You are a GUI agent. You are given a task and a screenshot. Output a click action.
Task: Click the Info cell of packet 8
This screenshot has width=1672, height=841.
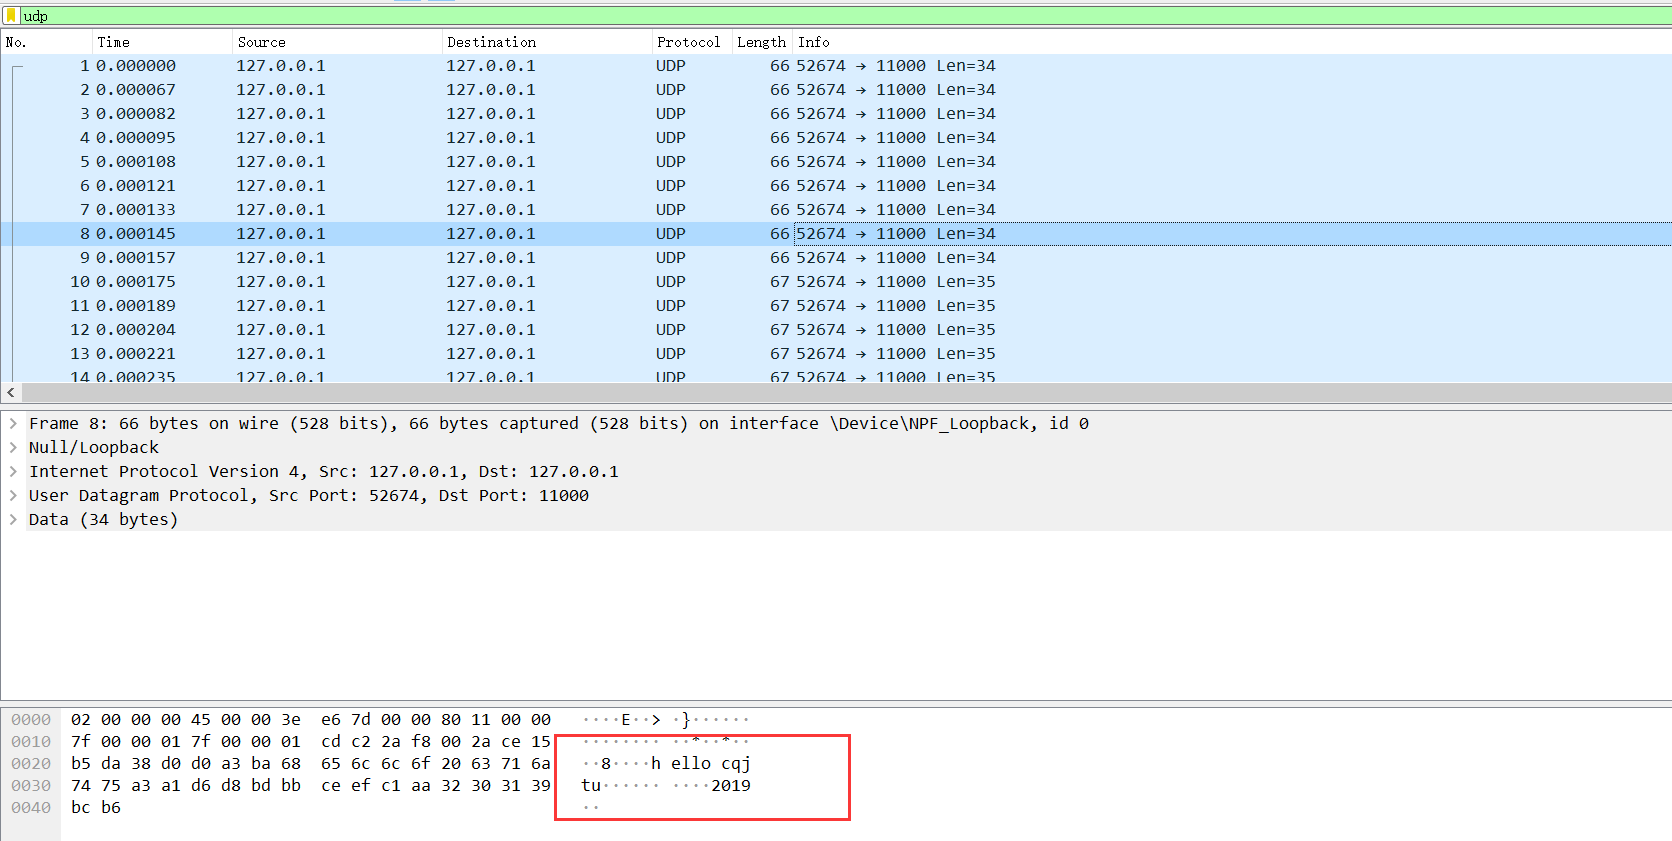click(1232, 234)
